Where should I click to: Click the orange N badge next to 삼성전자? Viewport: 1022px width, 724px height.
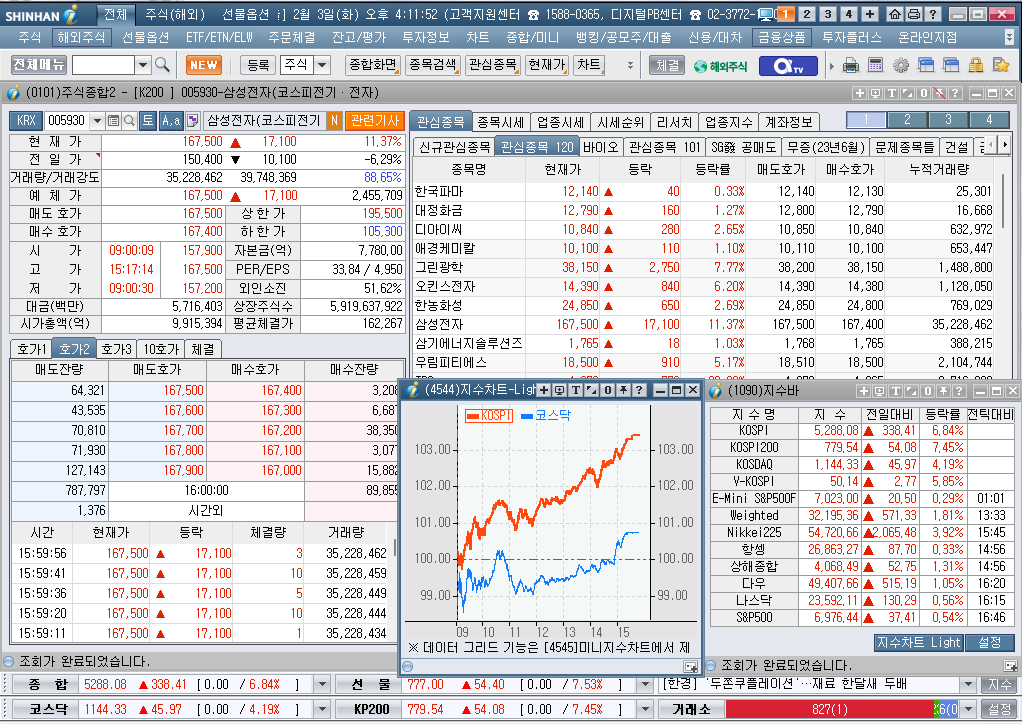coord(334,121)
